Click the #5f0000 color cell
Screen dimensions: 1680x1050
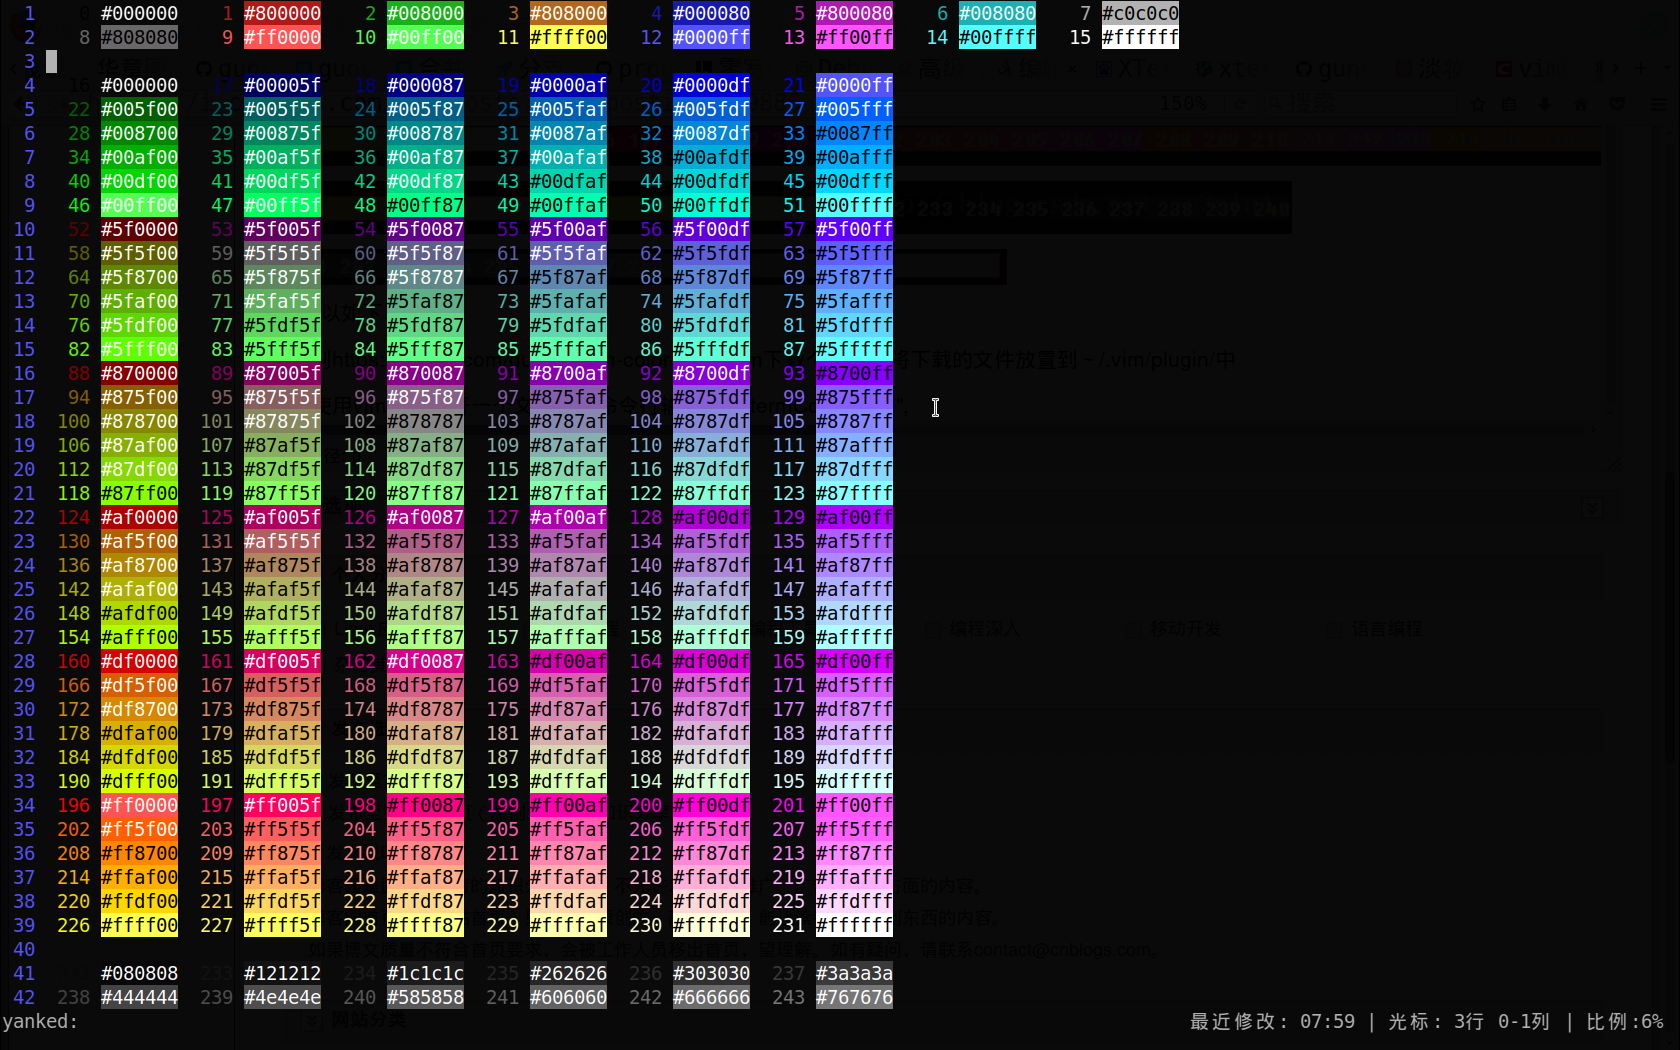[139, 229]
